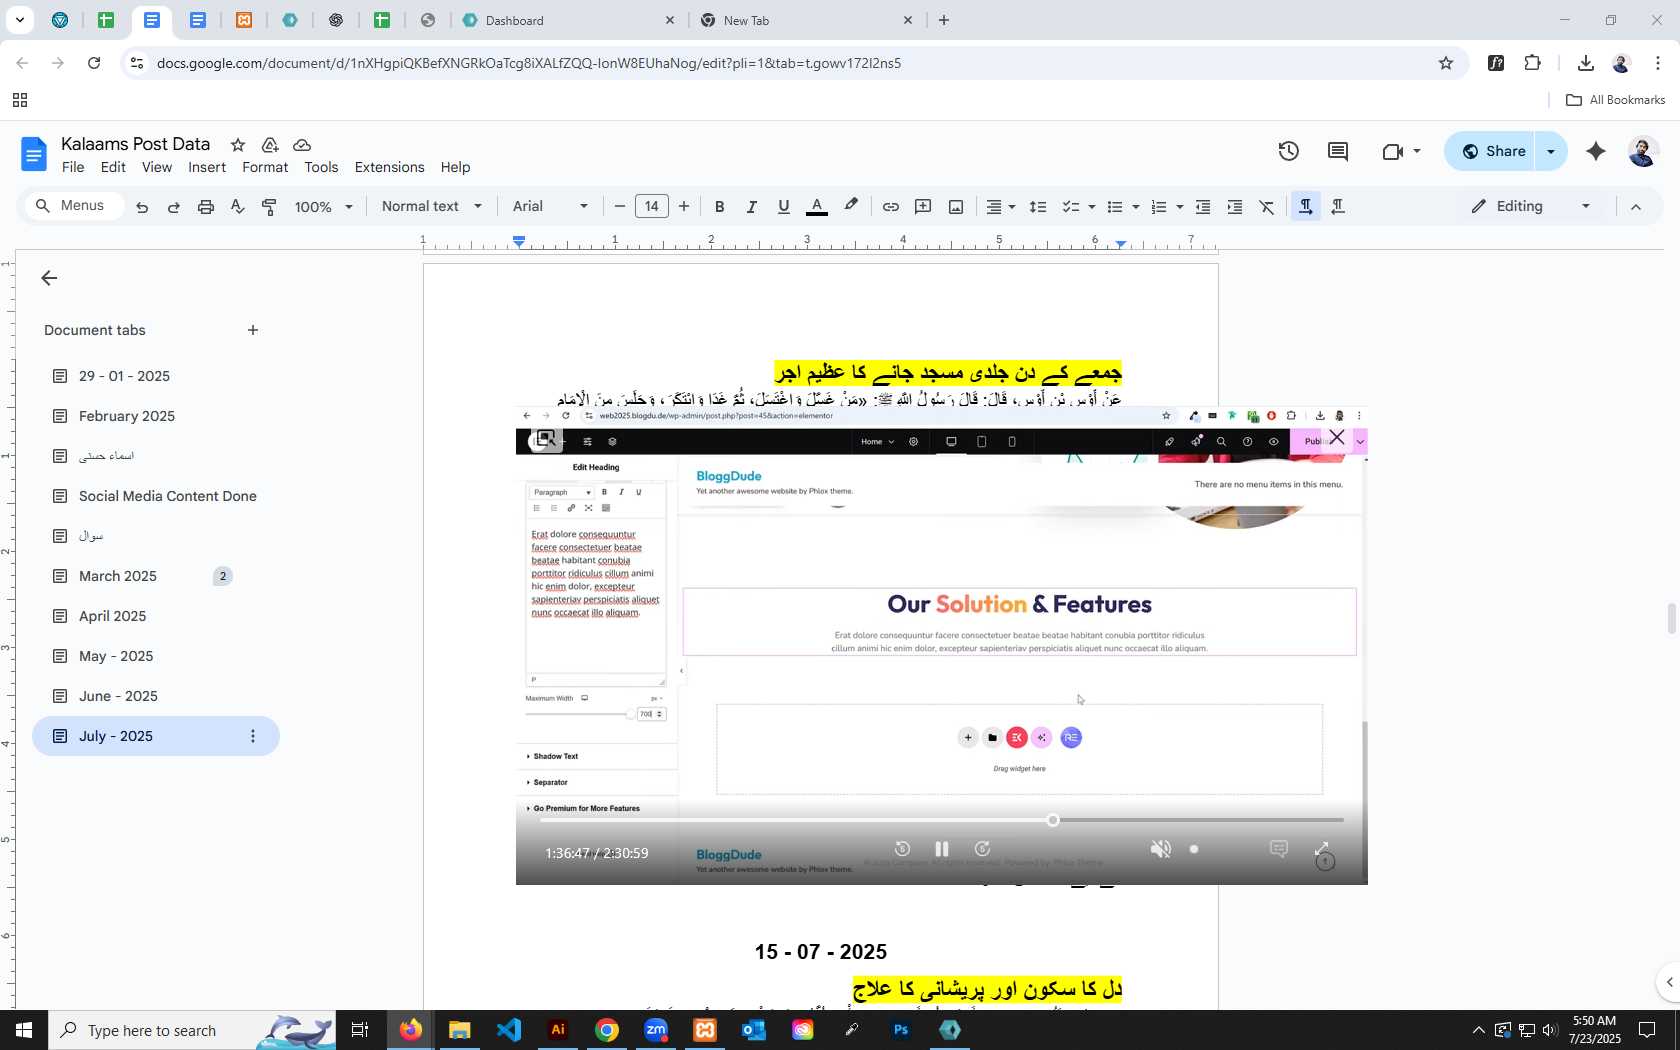Image resolution: width=1680 pixels, height=1050 pixels.
Task: Add a new document tab
Action: click(253, 330)
